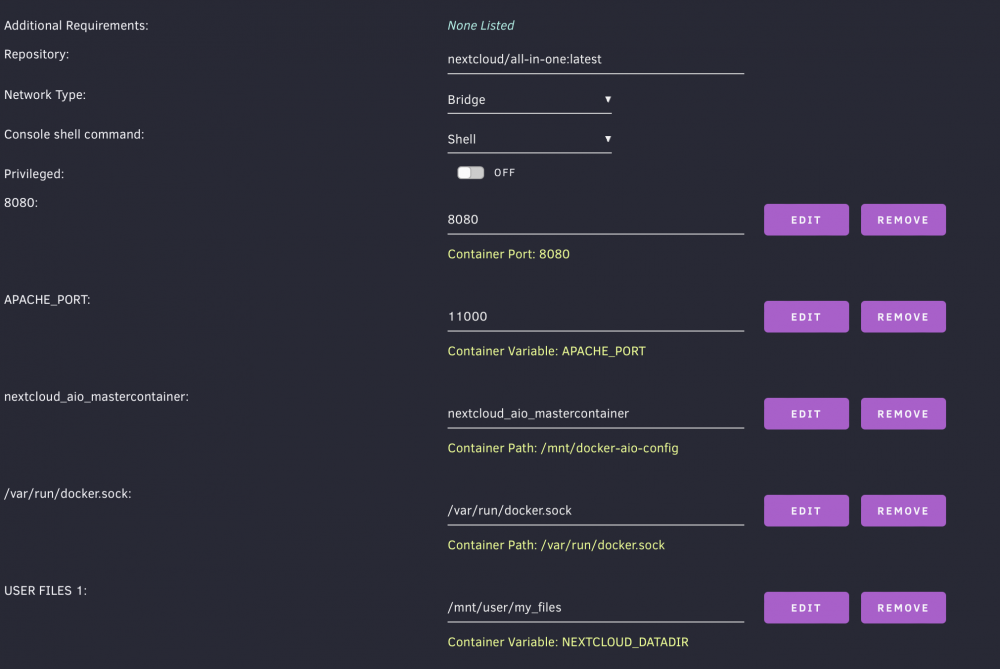This screenshot has width=1000, height=669.
Task: Click the 8080: label
Action: (21, 203)
